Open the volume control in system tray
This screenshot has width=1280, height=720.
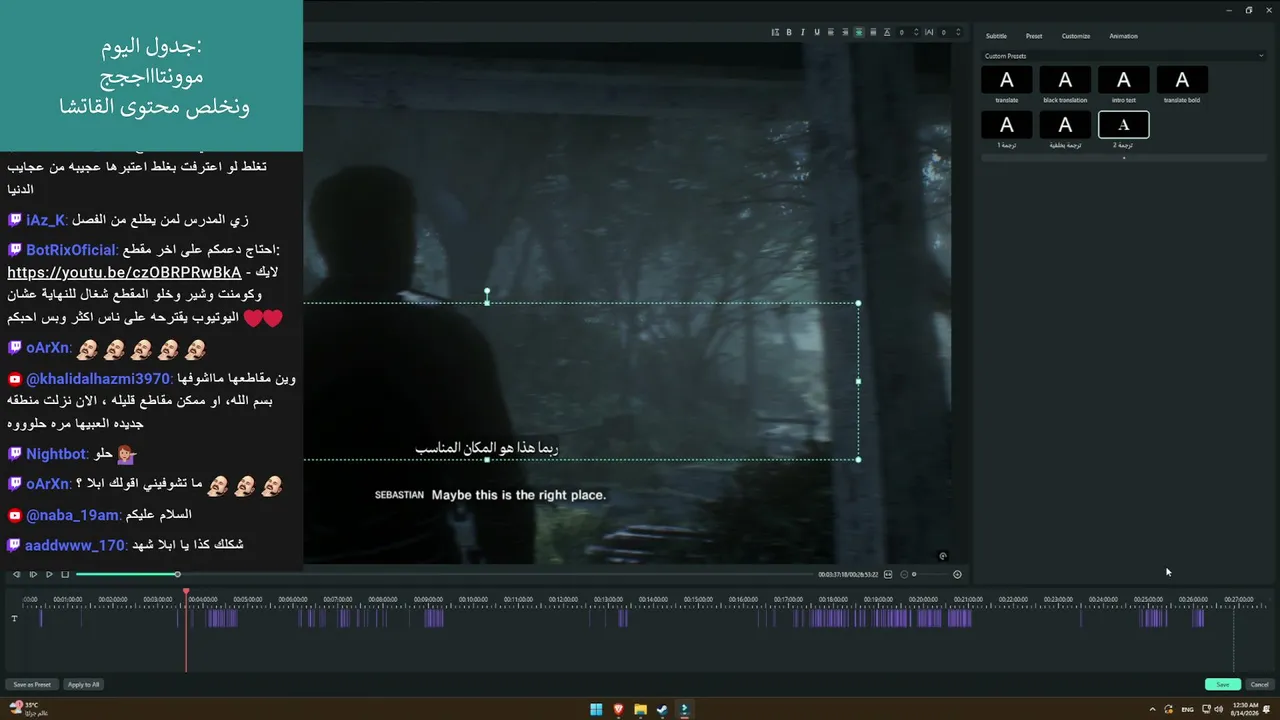tap(1218, 710)
